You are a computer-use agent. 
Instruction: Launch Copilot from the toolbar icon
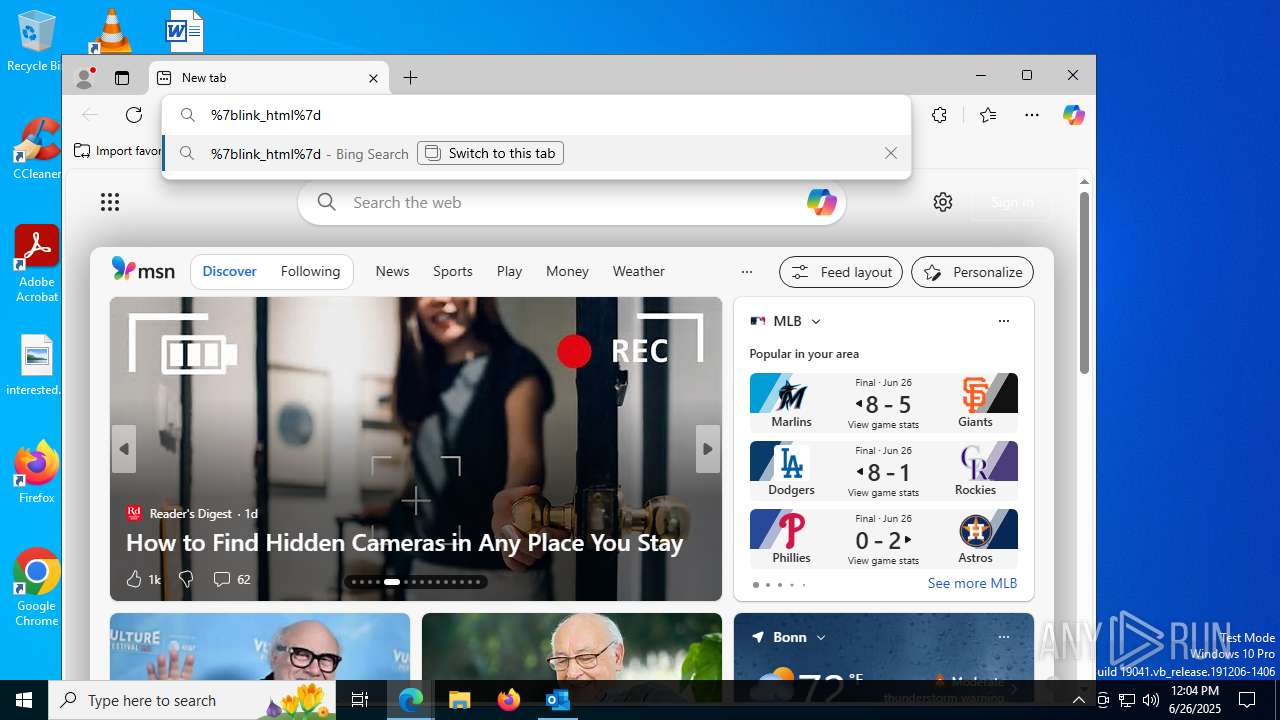(1074, 115)
